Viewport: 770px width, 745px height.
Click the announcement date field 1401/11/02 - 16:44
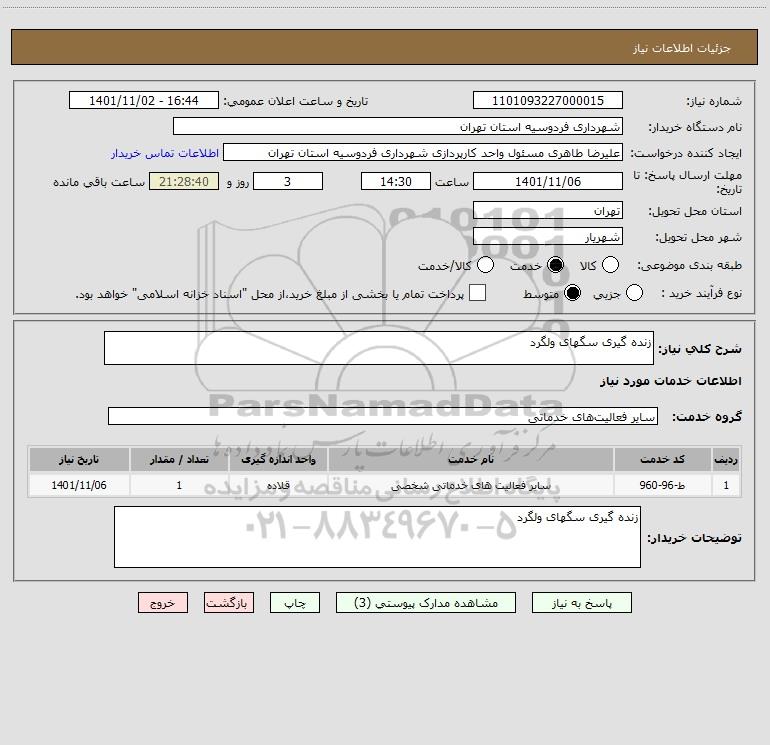(x=144, y=100)
